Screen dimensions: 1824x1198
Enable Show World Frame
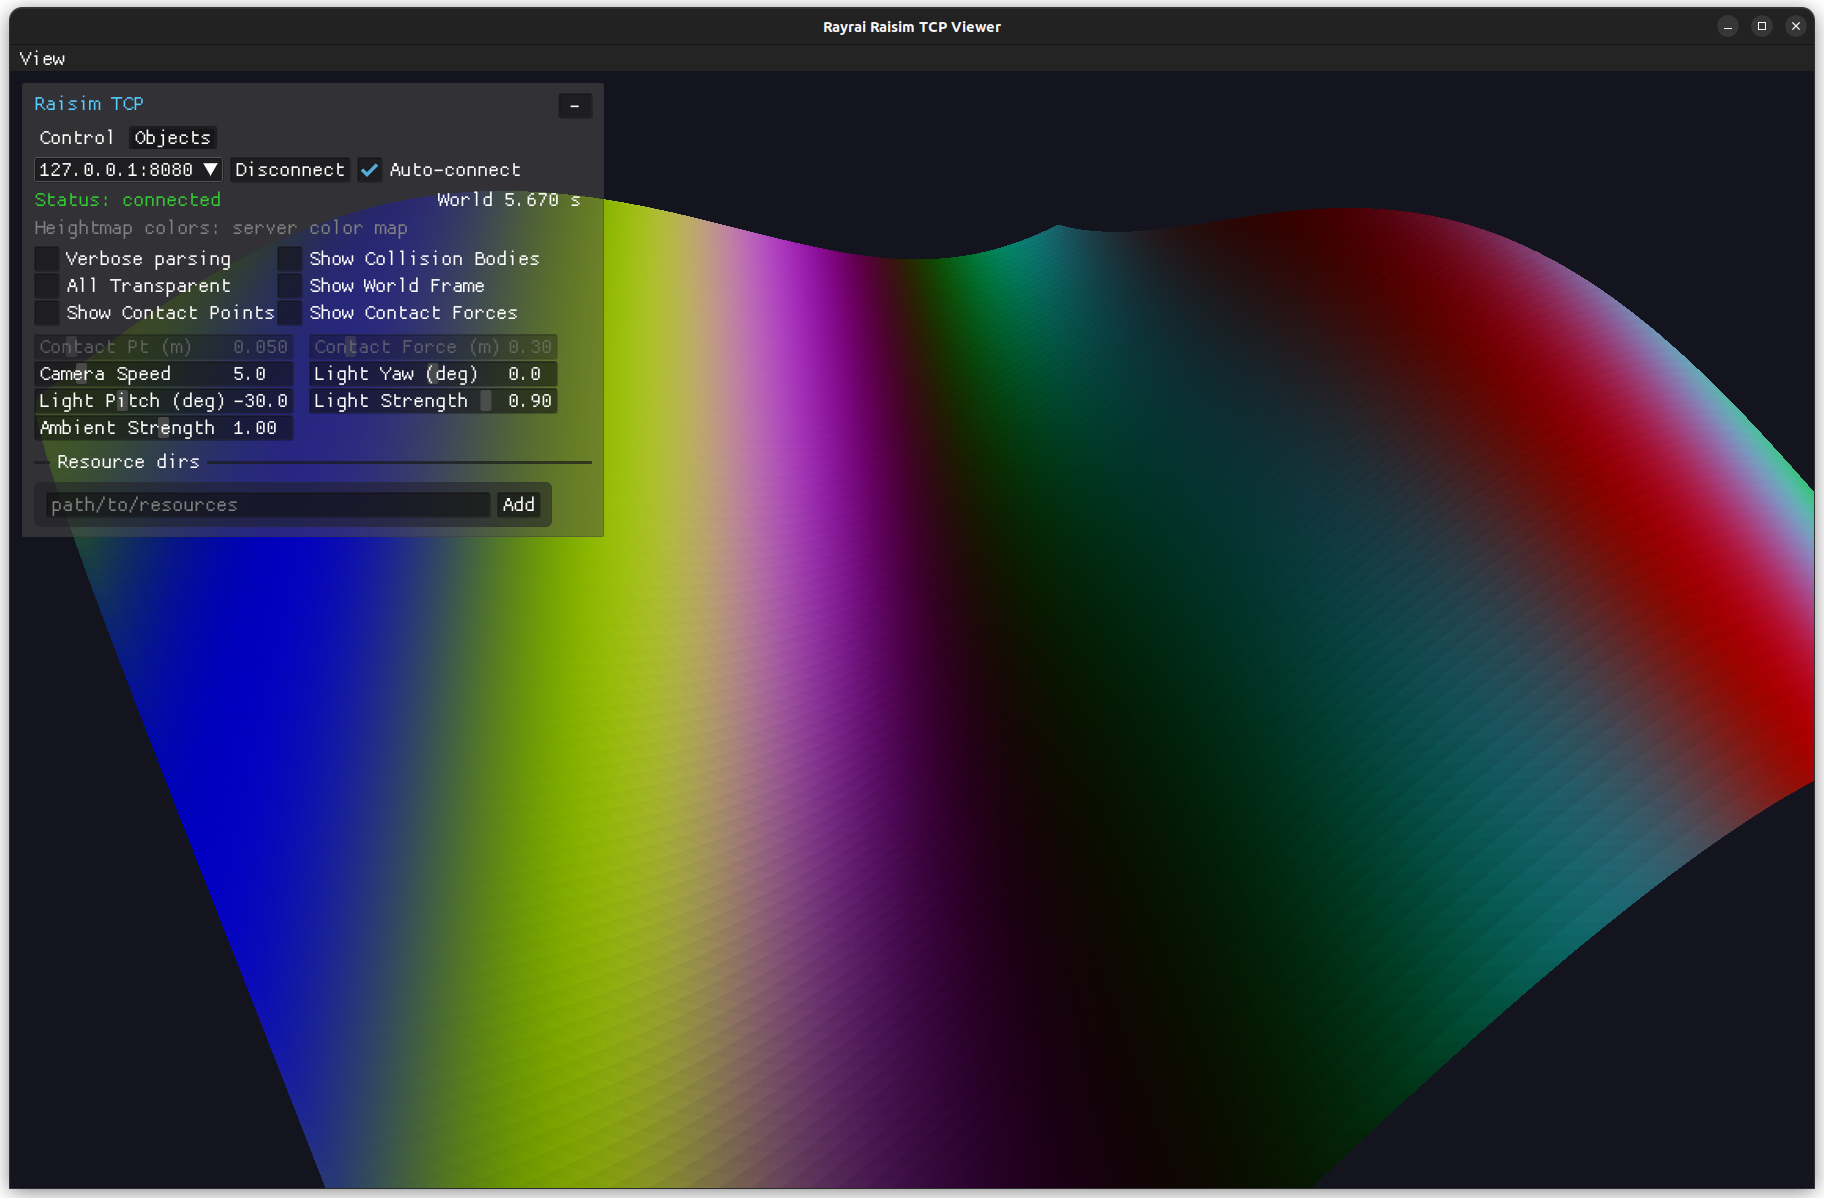[x=289, y=285]
